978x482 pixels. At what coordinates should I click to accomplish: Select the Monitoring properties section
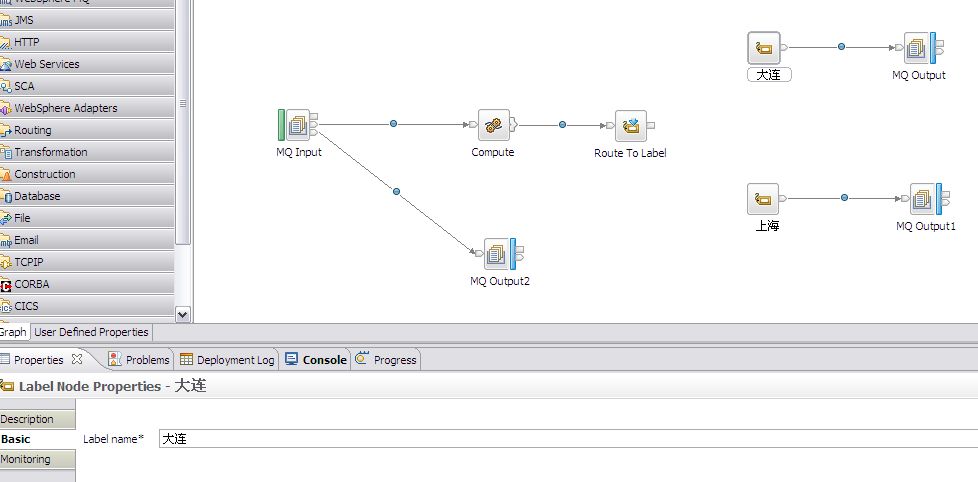37,459
